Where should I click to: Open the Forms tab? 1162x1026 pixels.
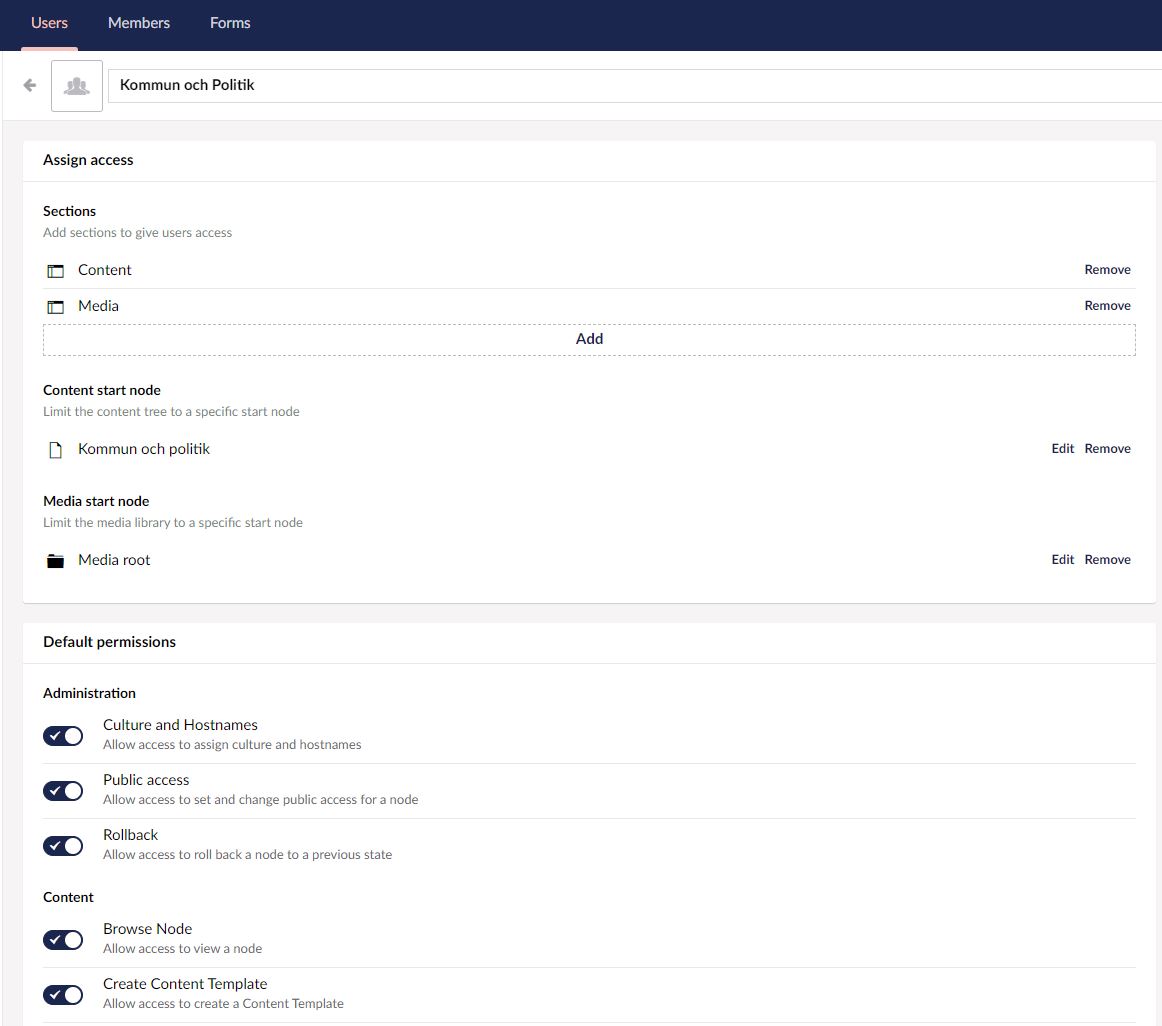(x=229, y=22)
